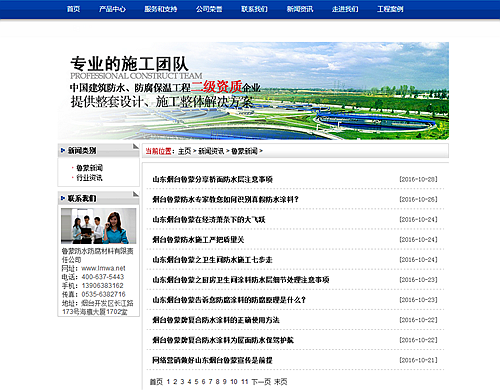Jump to 末页 last page
The height and width of the screenshot is (390, 500).
coord(280,382)
